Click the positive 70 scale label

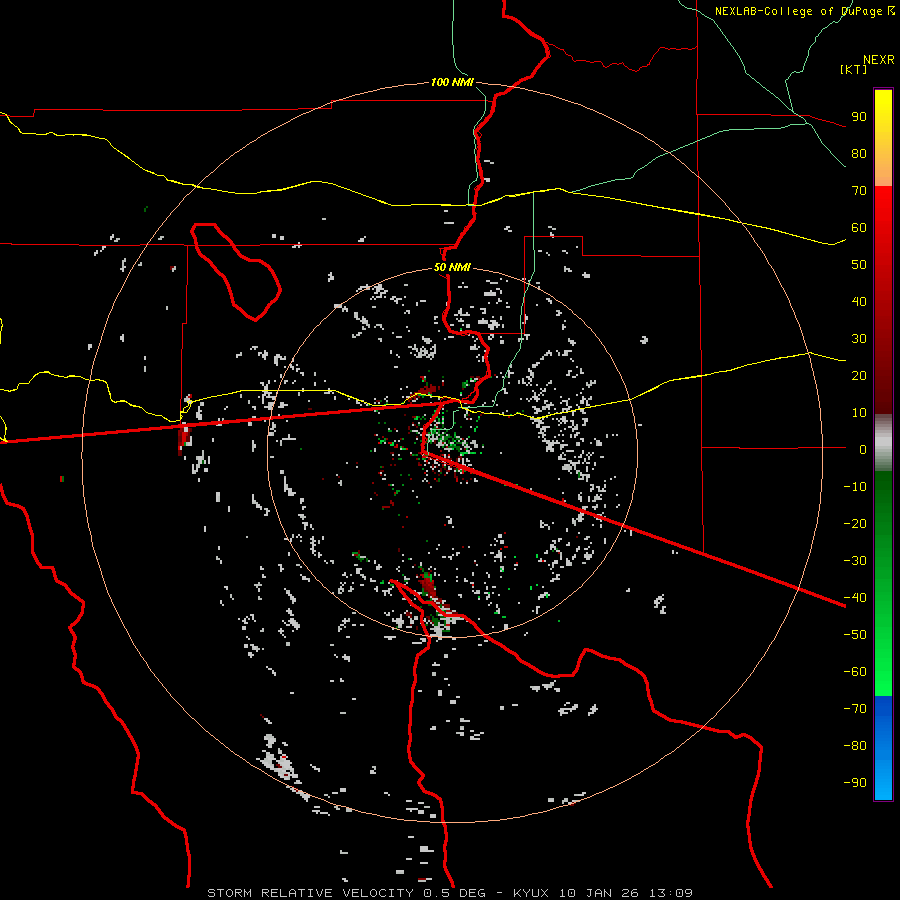[x=859, y=191]
